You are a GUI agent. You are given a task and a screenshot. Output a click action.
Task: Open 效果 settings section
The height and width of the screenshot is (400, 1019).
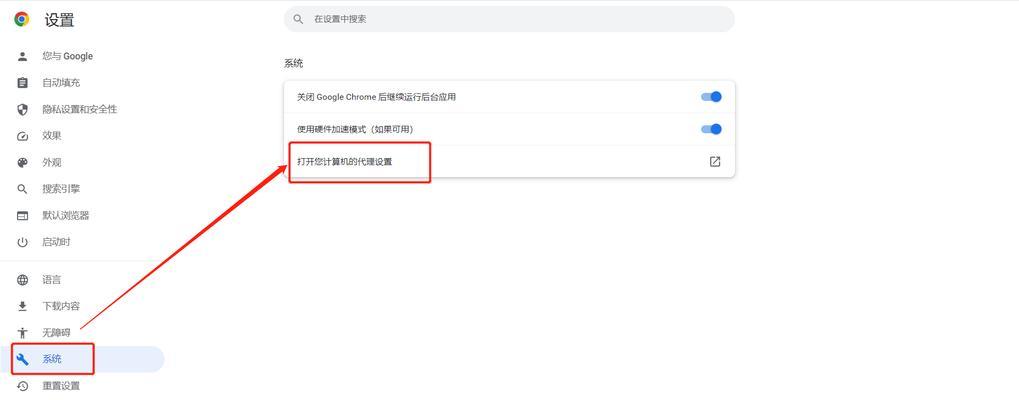[x=52, y=136]
